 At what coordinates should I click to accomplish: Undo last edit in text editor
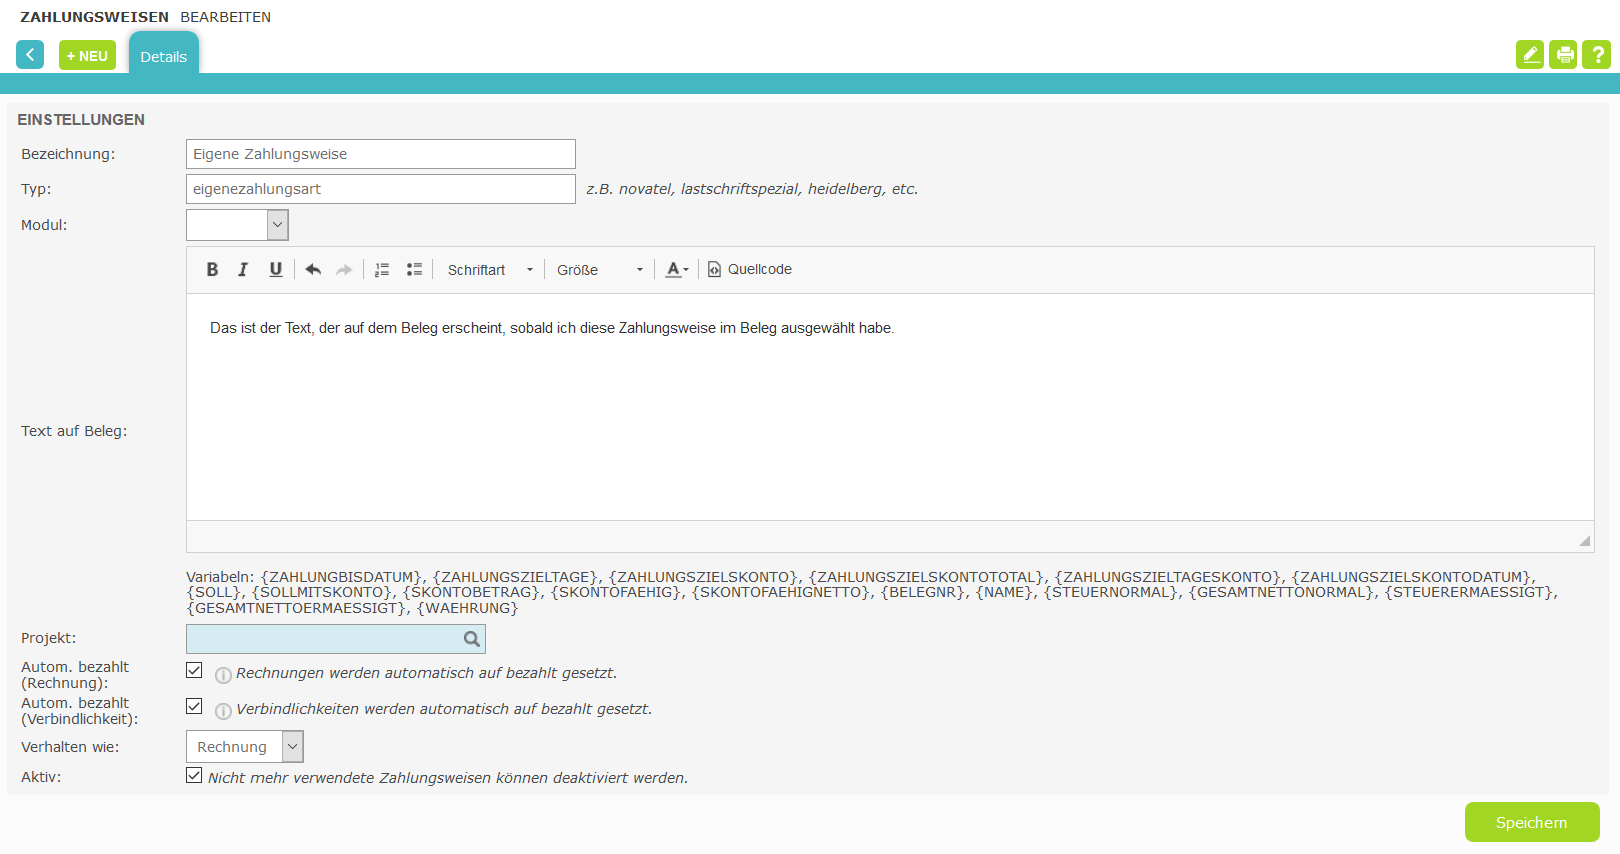pyautogui.click(x=313, y=269)
